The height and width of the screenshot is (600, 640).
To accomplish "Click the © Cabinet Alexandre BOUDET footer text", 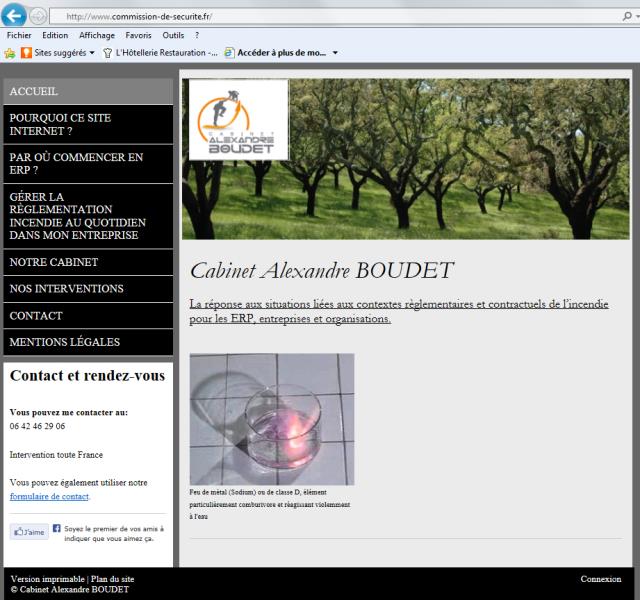I will click(70, 589).
